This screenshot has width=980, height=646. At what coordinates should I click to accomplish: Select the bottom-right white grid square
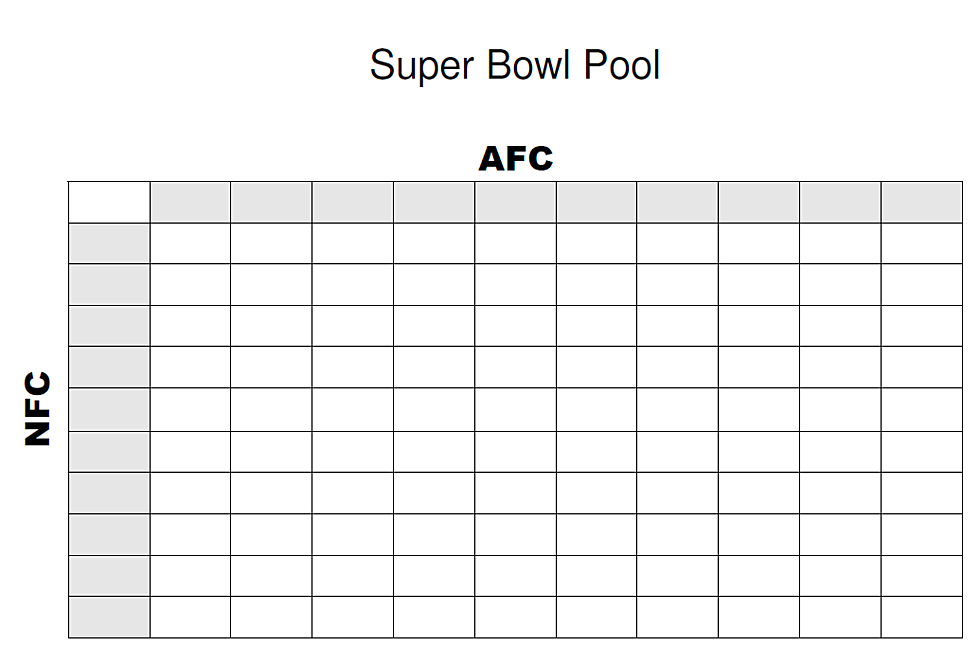pos(922,617)
